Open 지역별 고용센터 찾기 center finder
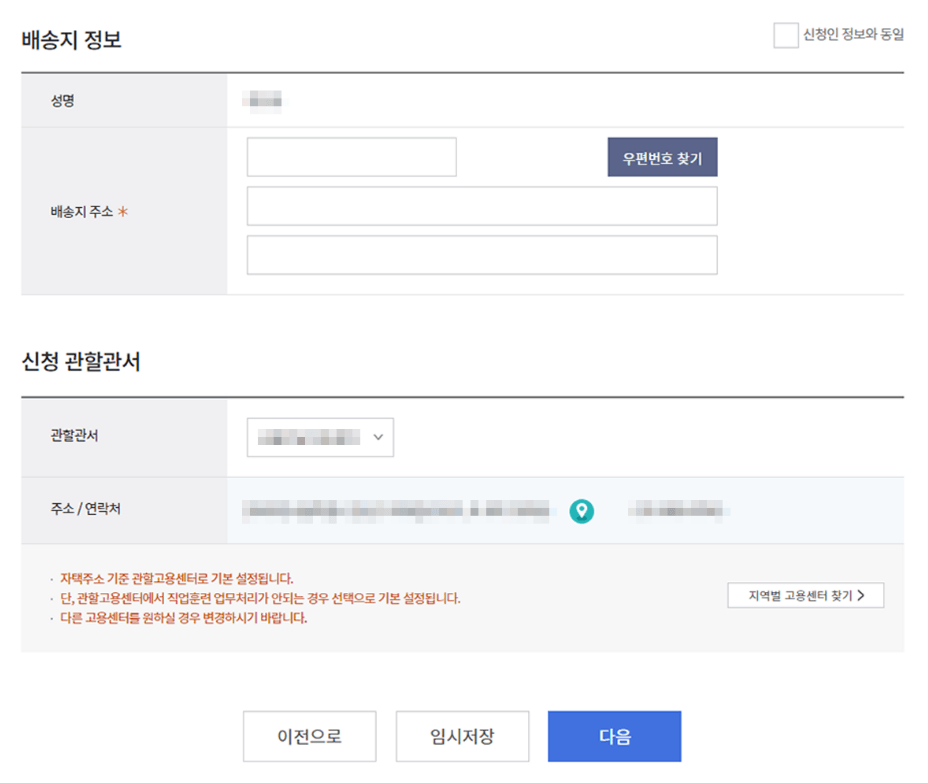This screenshot has width=928, height=783. click(804, 595)
